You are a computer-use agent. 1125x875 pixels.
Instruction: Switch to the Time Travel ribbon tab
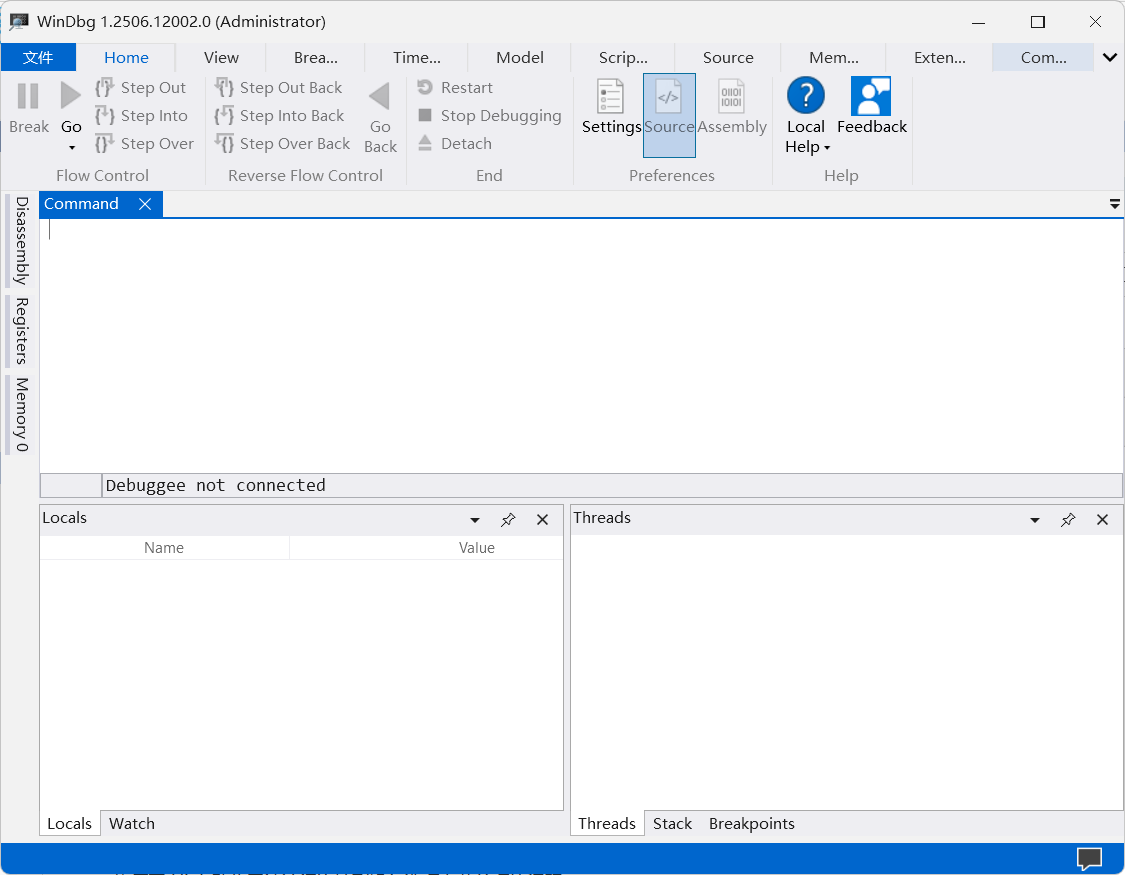click(417, 57)
